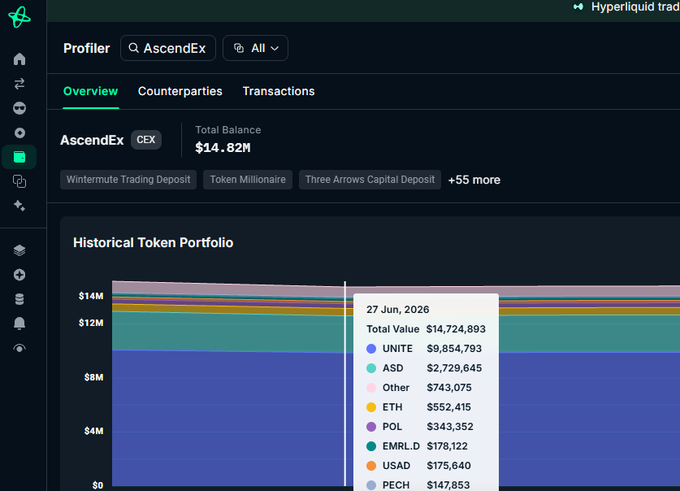Expand the +55 more labels link
The height and width of the screenshot is (491, 680).
pyautogui.click(x=474, y=180)
